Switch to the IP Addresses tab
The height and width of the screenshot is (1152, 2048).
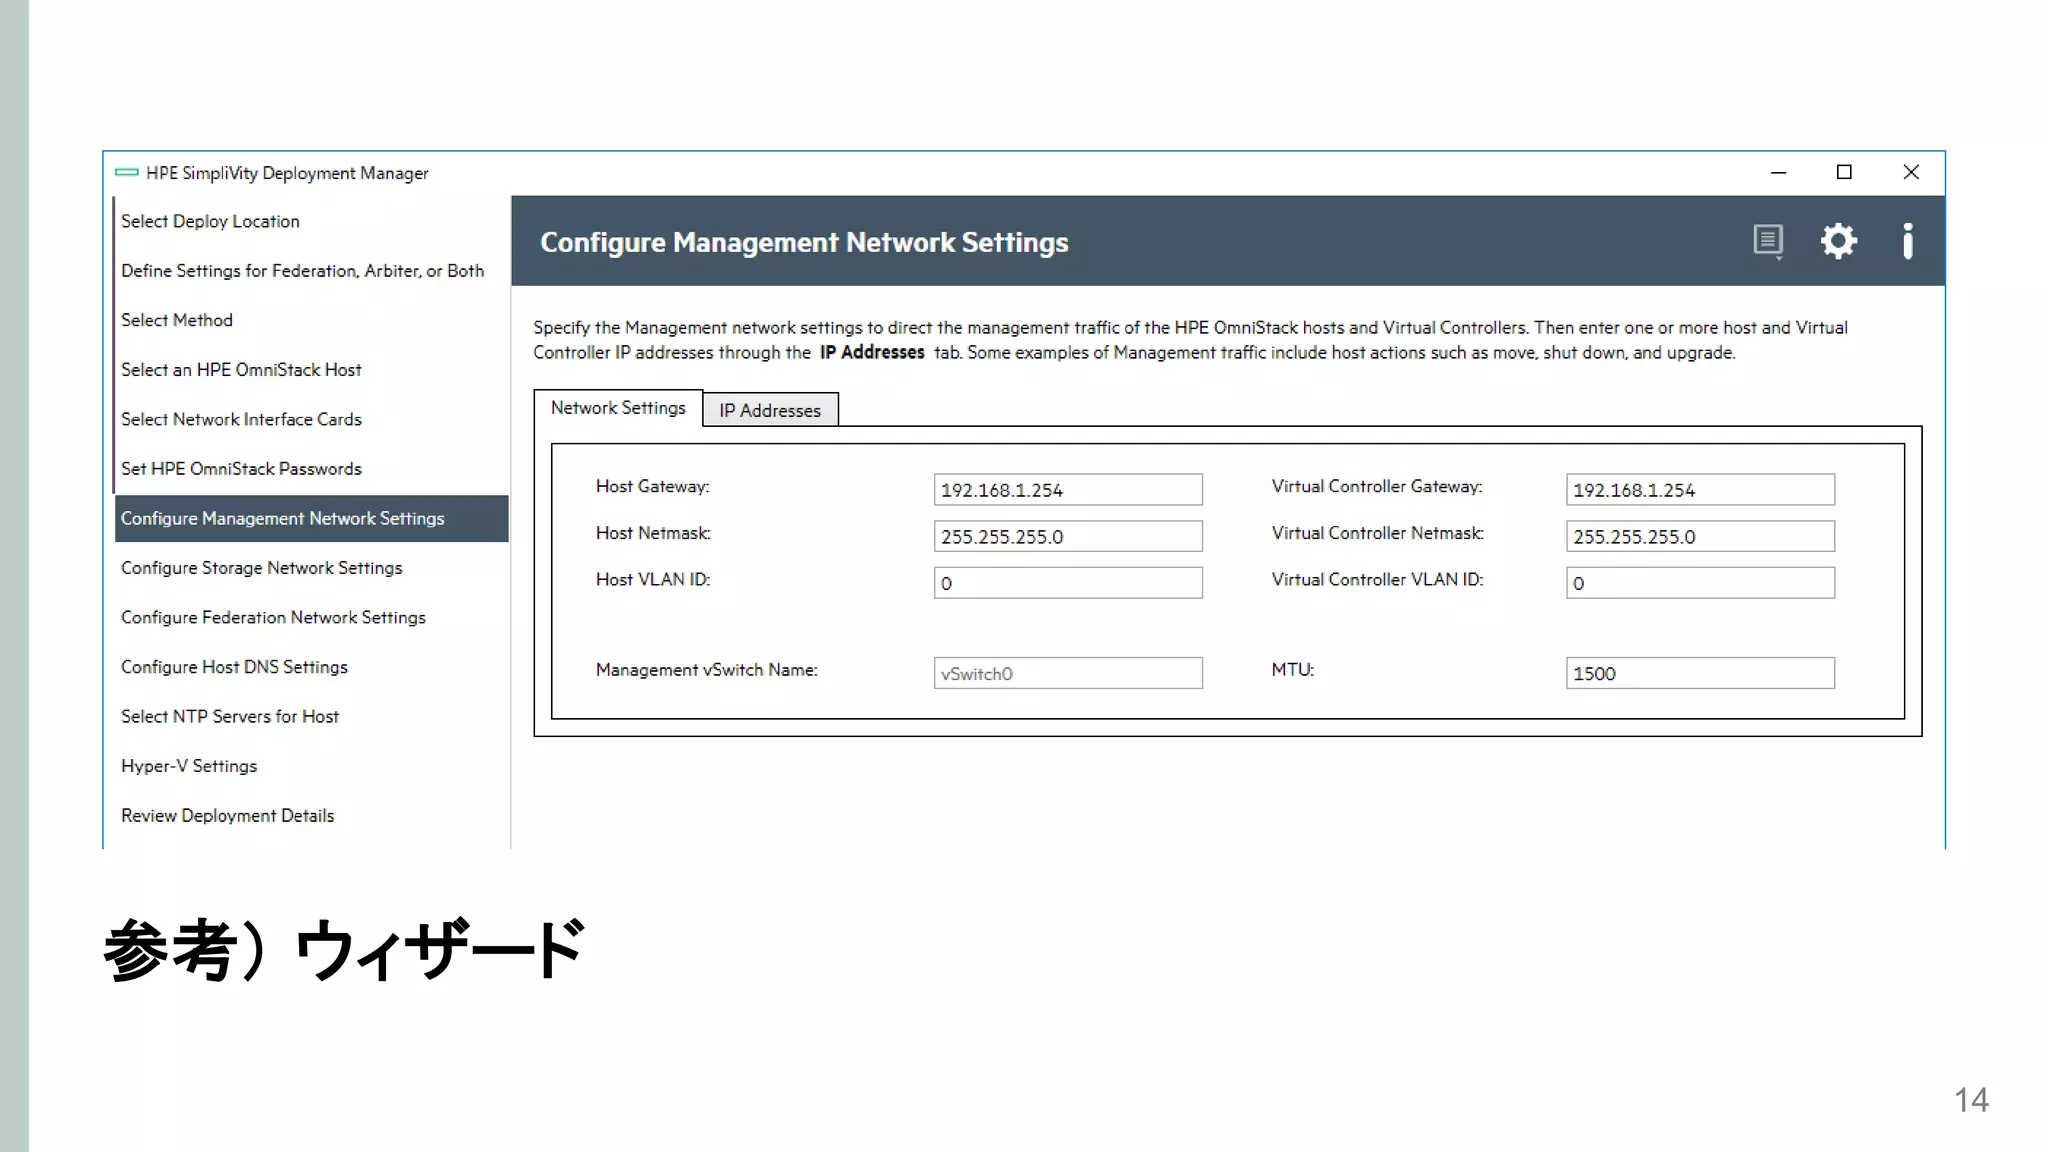coord(769,410)
